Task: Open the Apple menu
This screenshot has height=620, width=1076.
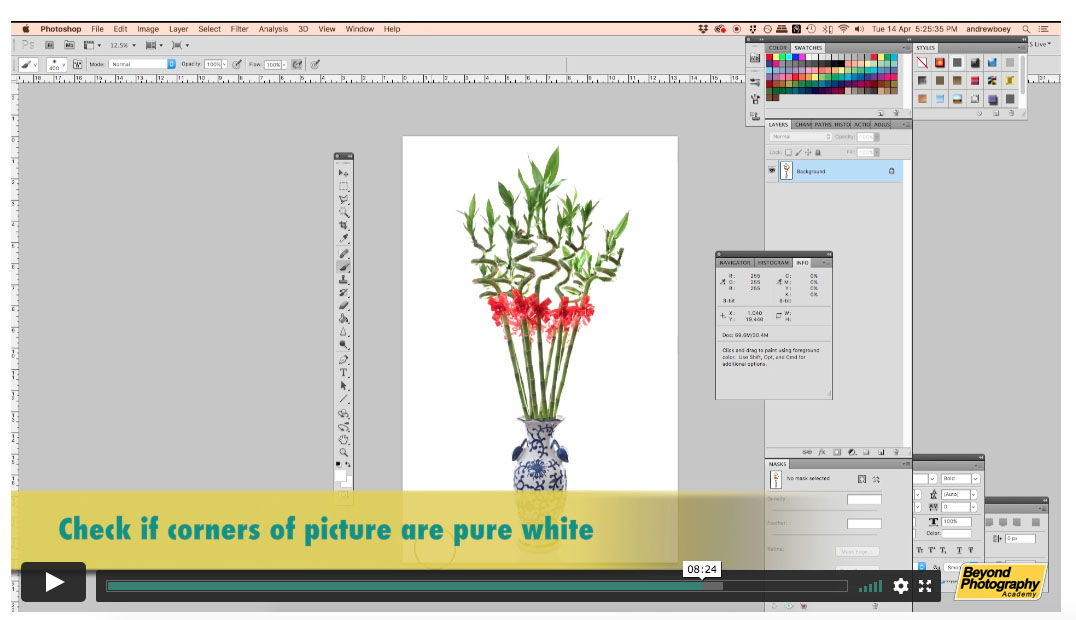Action: click(26, 29)
